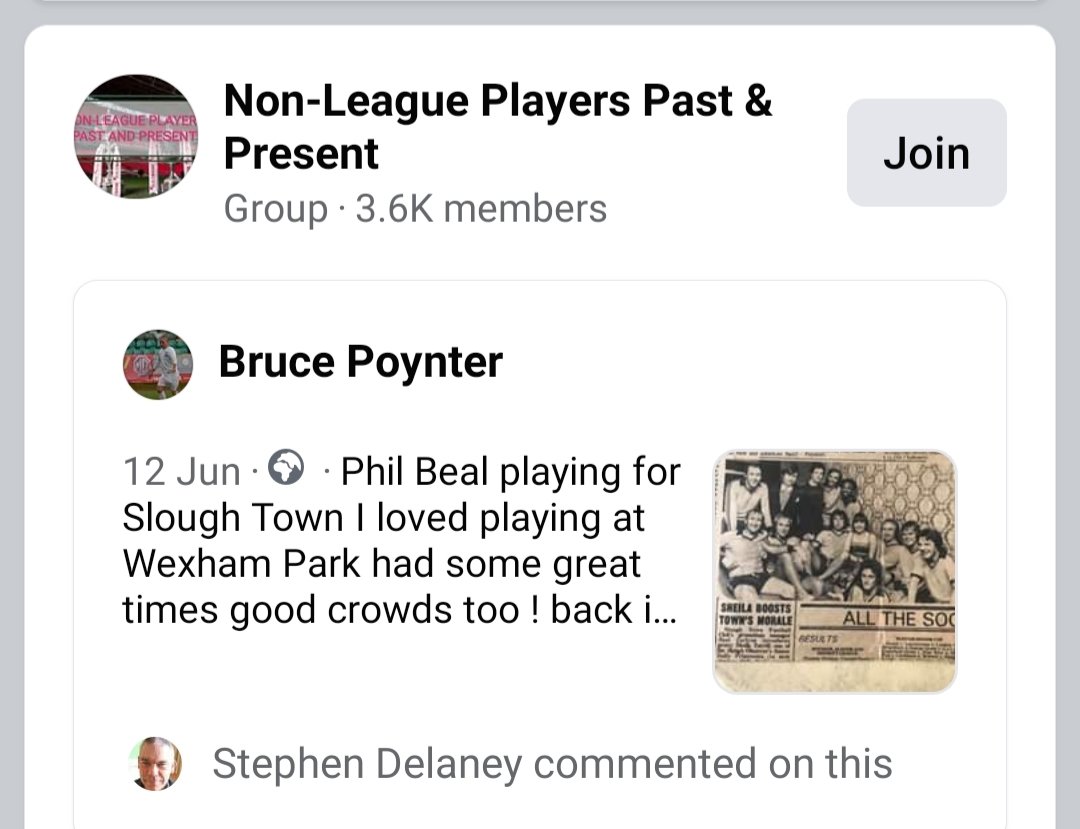Click Wexham Park line in post text
The image size is (1080, 829).
coord(382,564)
